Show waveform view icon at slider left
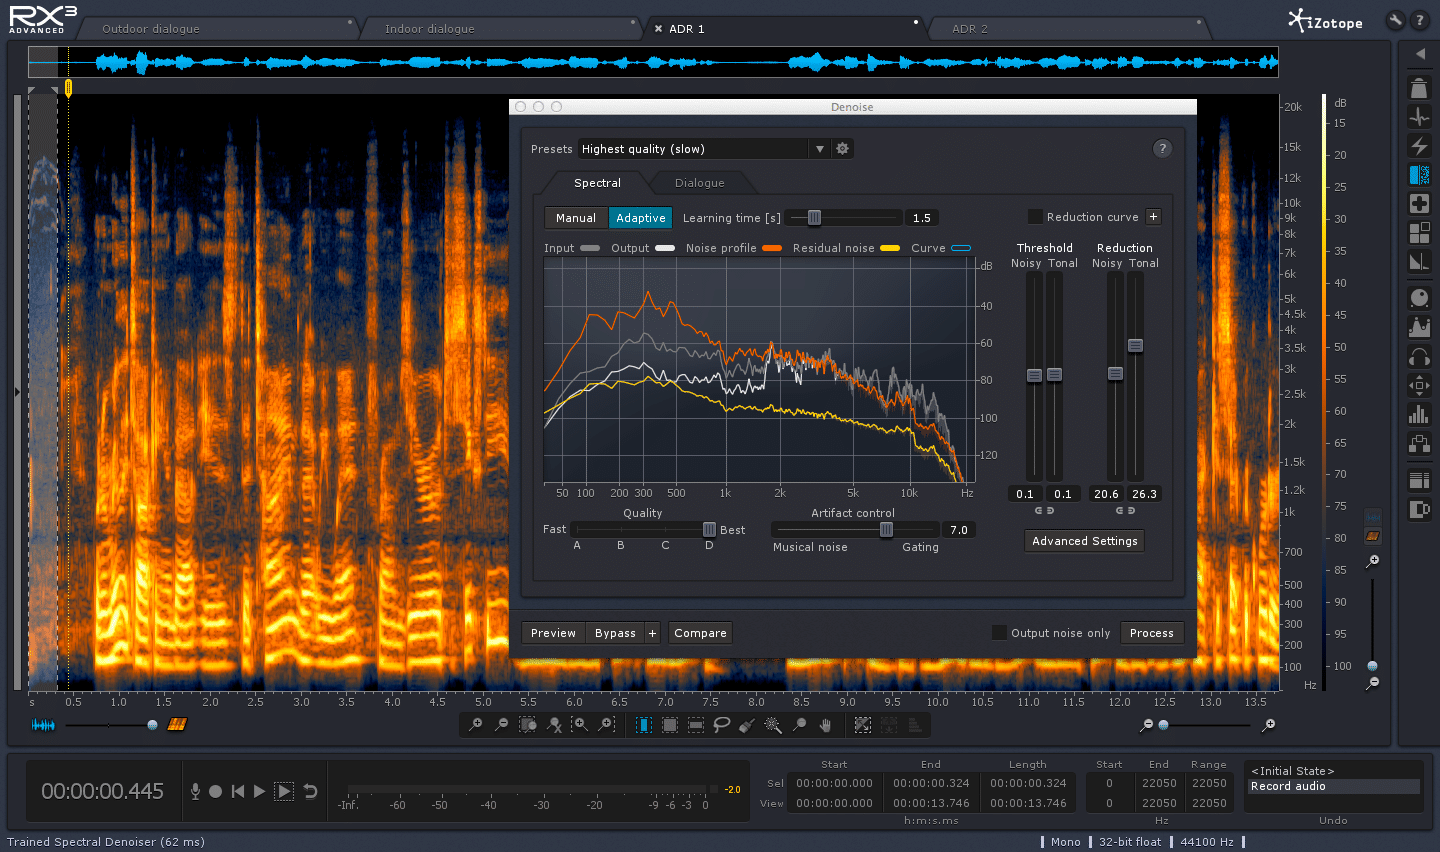1440x852 pixels. coord(43,725)
